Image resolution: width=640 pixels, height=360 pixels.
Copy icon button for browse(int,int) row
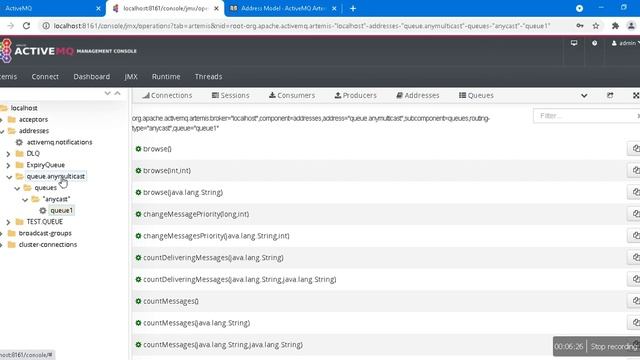[x=635, y=170]
